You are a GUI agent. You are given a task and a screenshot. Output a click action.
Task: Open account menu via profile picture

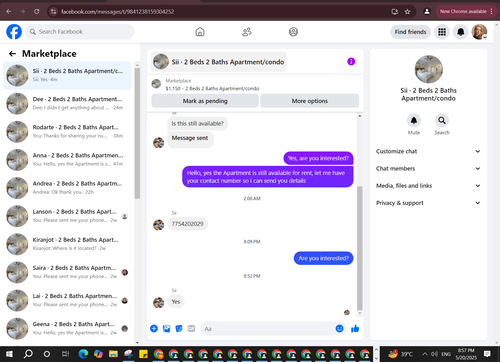click(x=479, y=32)
